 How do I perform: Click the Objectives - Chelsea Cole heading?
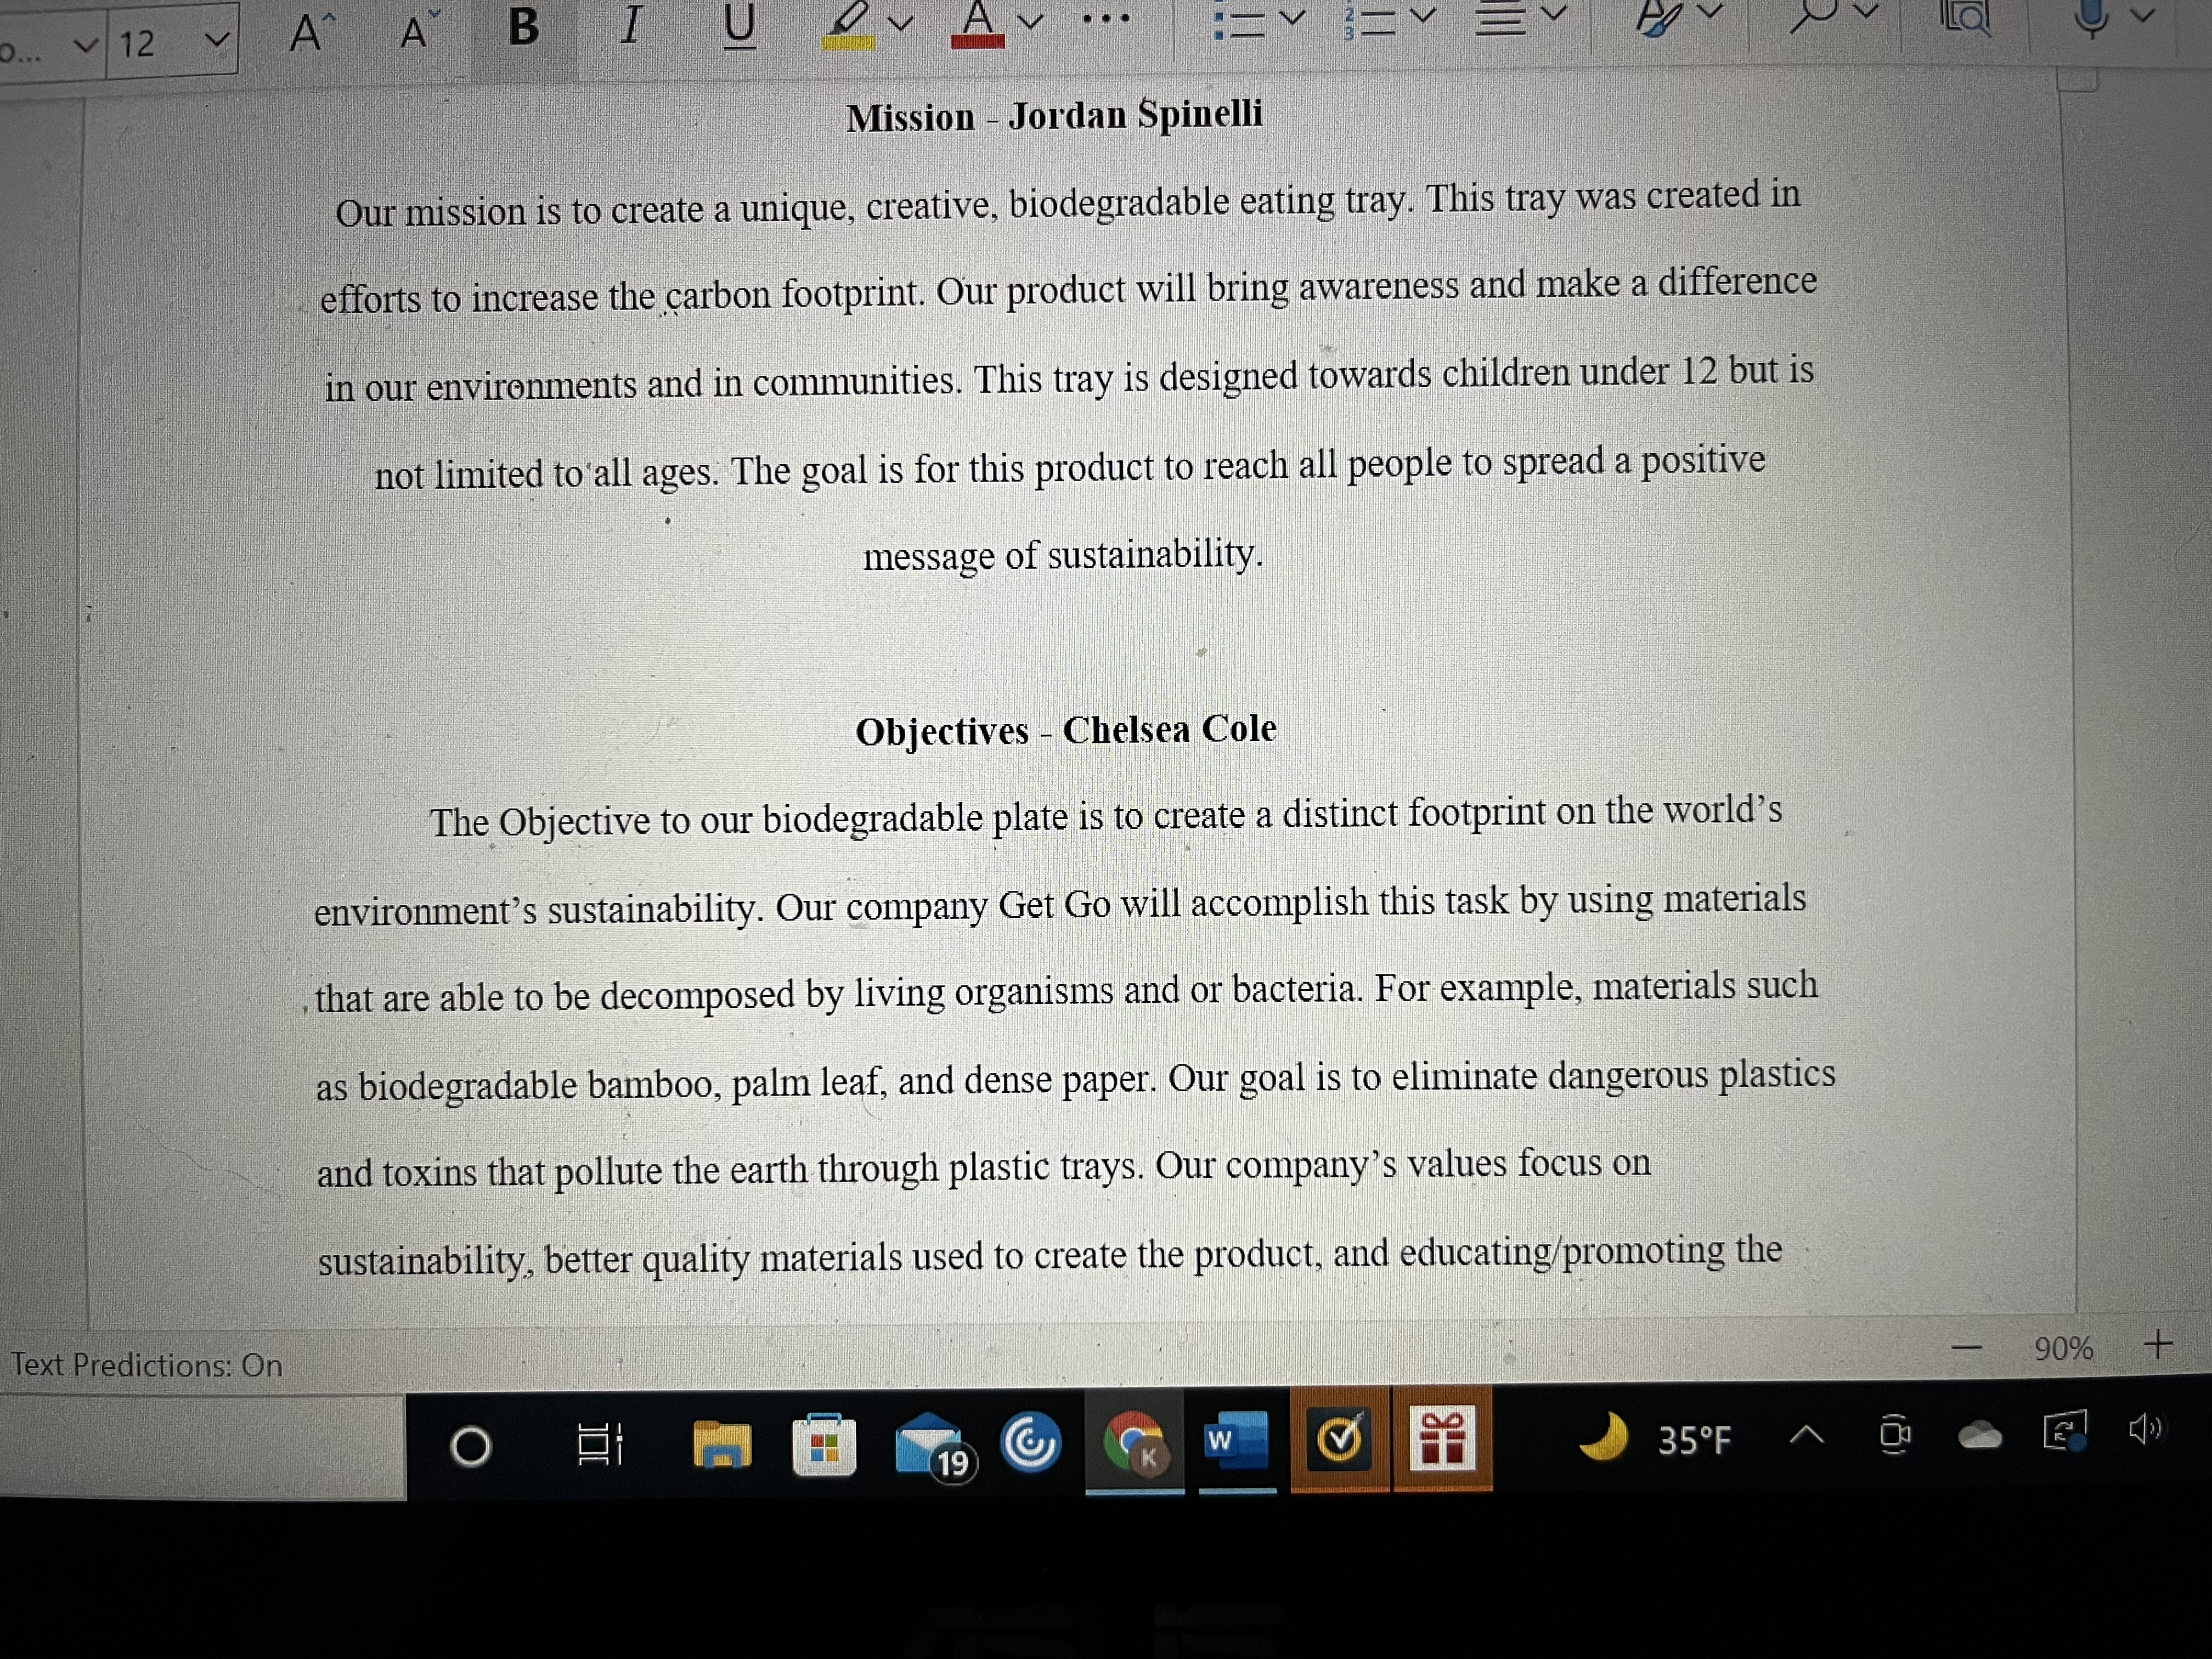point(1065,730)
